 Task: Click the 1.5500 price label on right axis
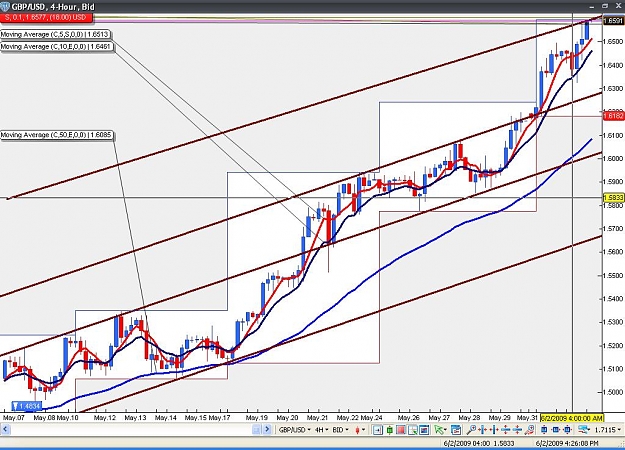pyautogui.click(x=614, y=275)
